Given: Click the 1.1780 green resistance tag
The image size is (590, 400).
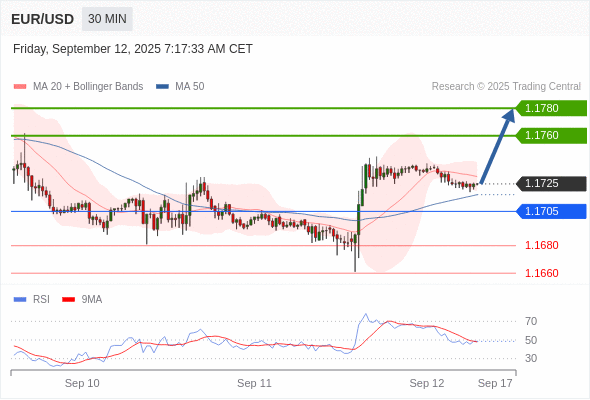Looking at the screenshot, I should [x=551, y=108].
